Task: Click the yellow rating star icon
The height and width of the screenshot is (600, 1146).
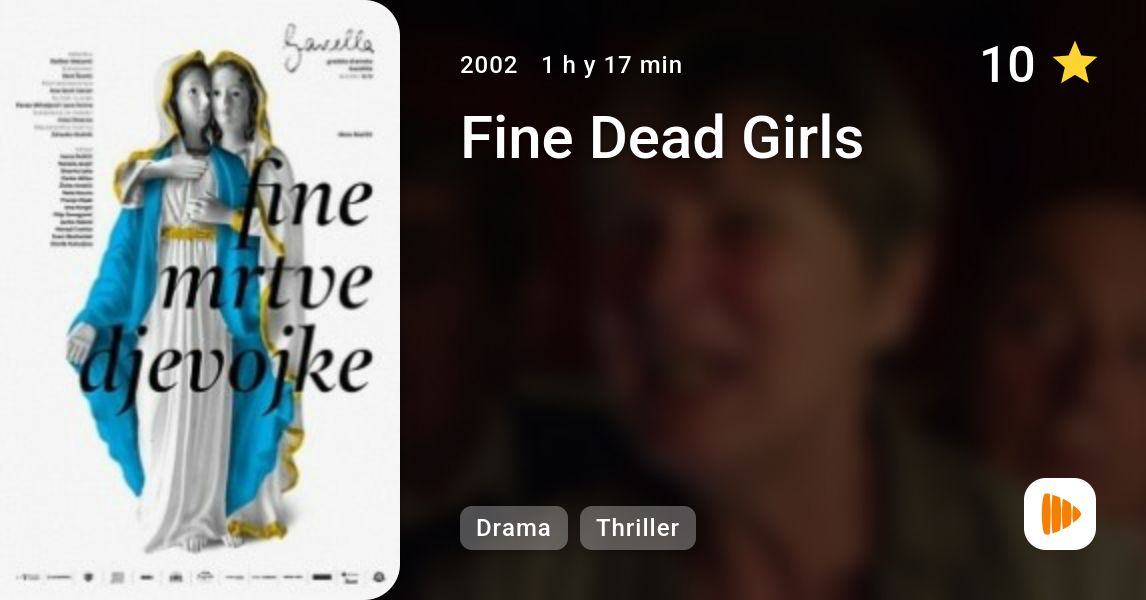Action: pos(1075,64)
